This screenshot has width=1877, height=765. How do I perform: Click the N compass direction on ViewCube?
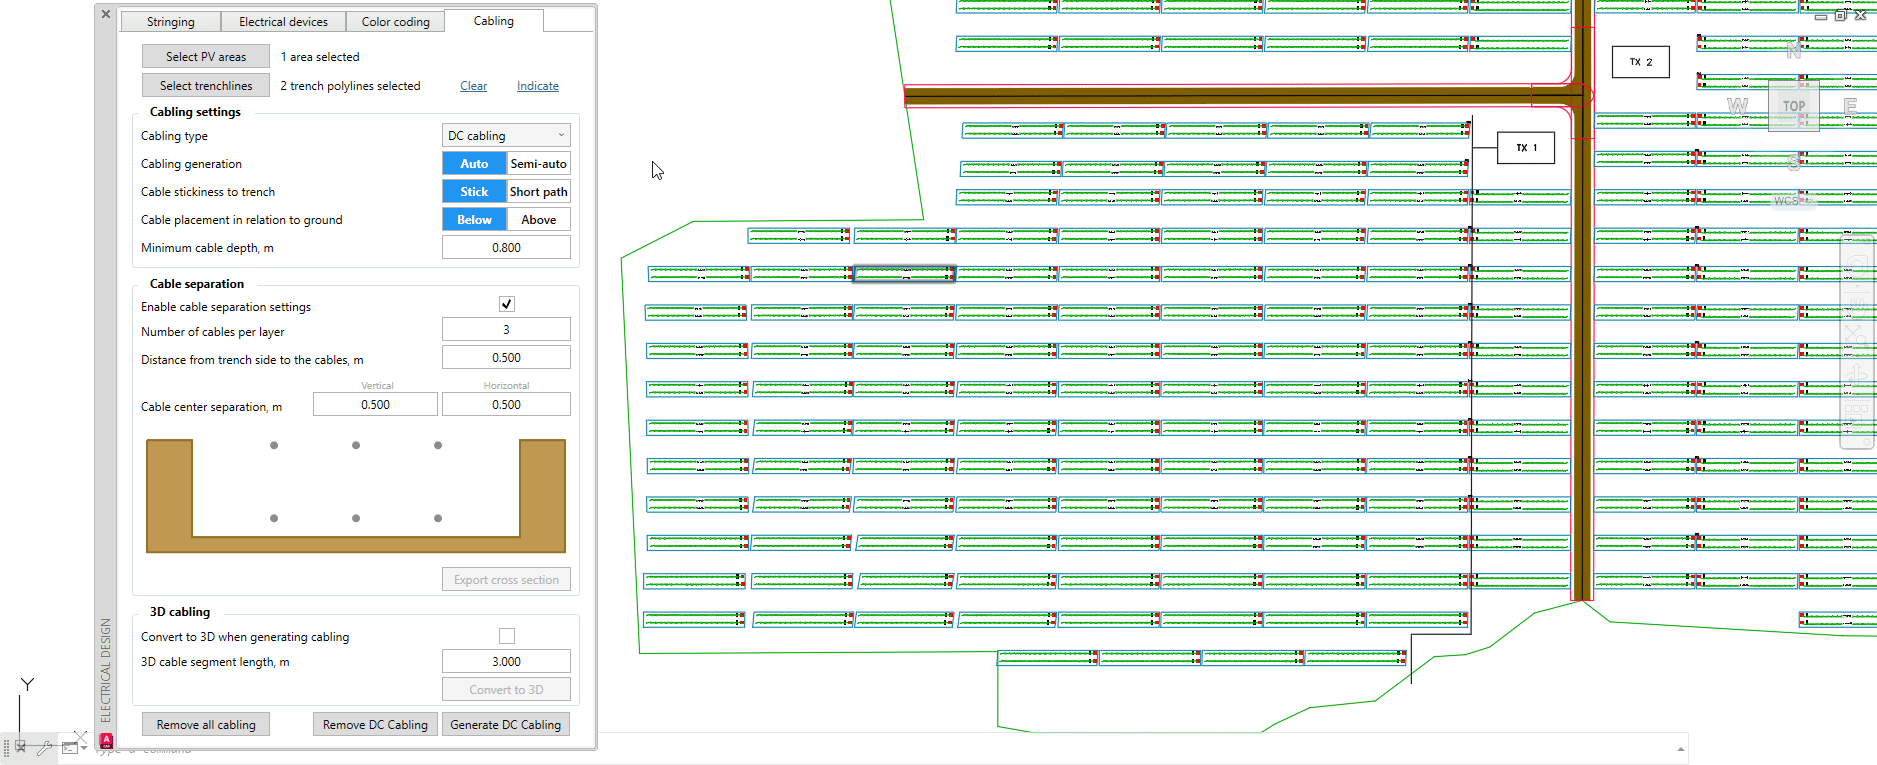coord(1793,50)
